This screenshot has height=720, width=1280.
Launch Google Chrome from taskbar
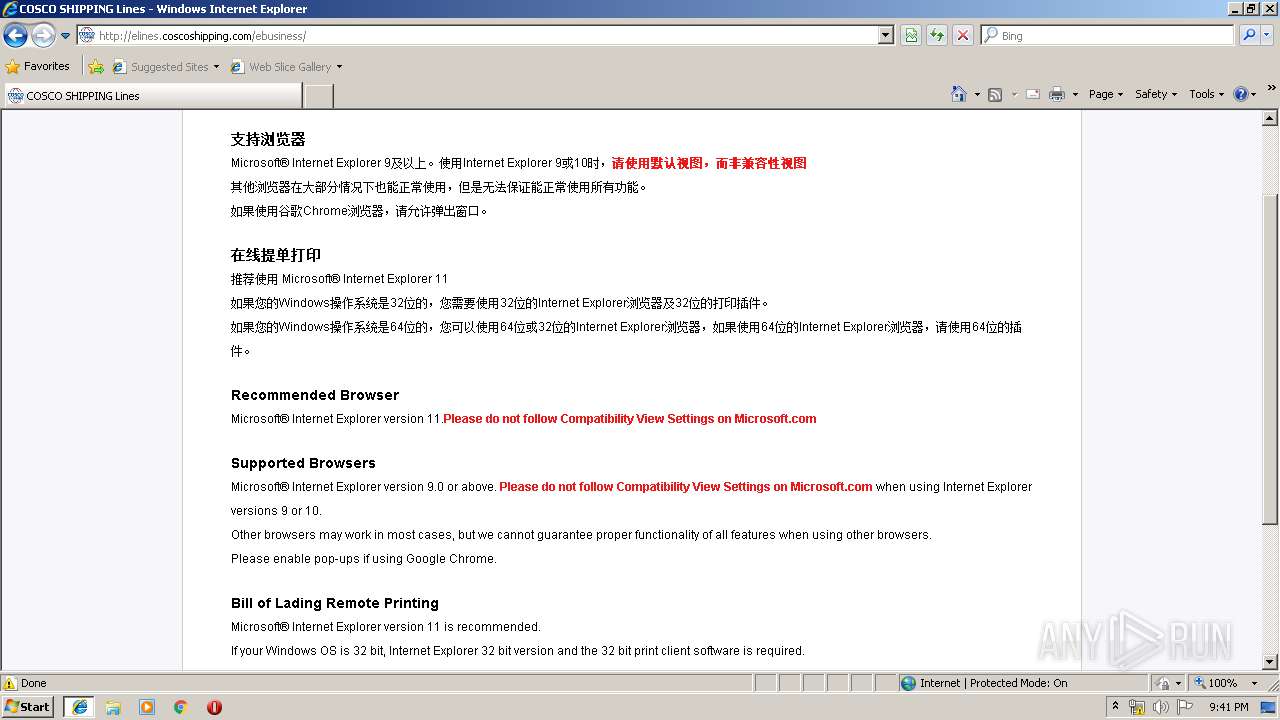tap(181, 707)
